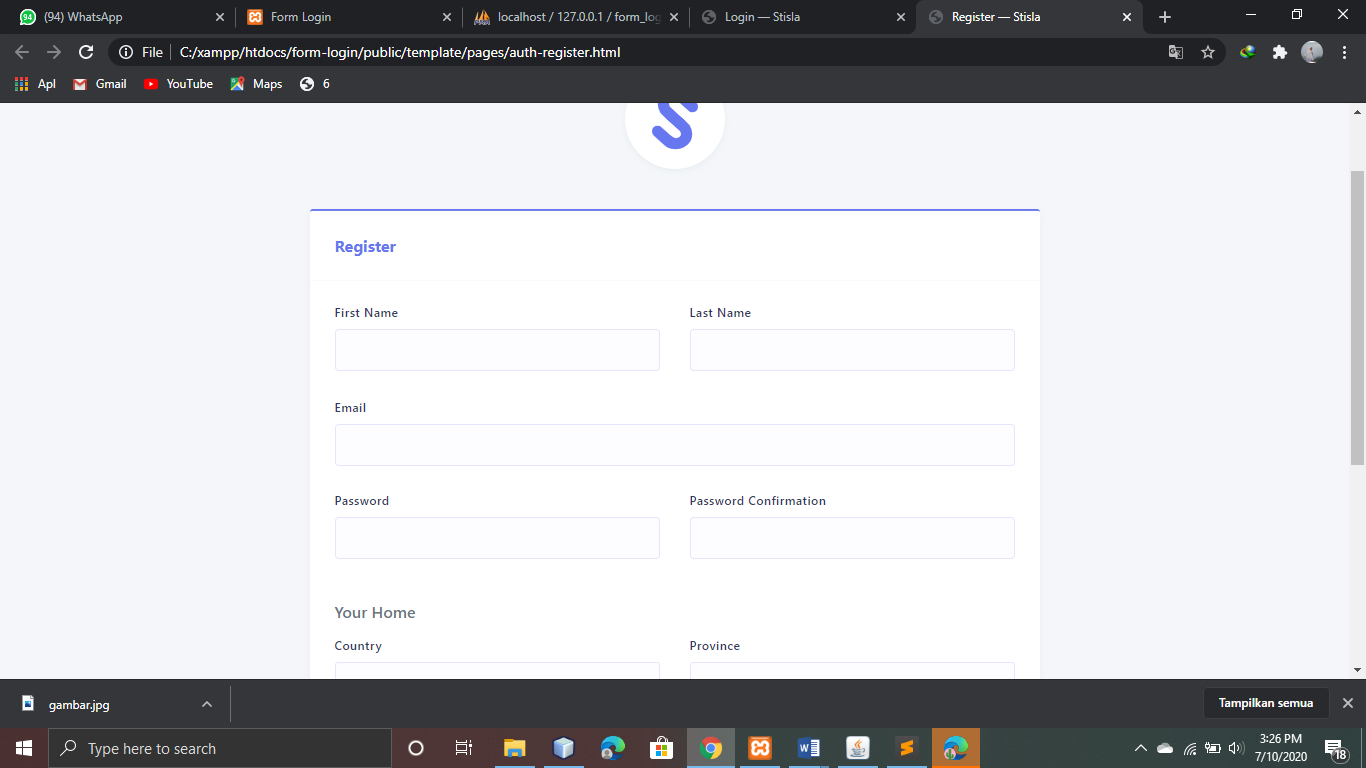Show hidden system tray icons
The width and height of the screenshot is (1366, 768).
[1140, 748]
